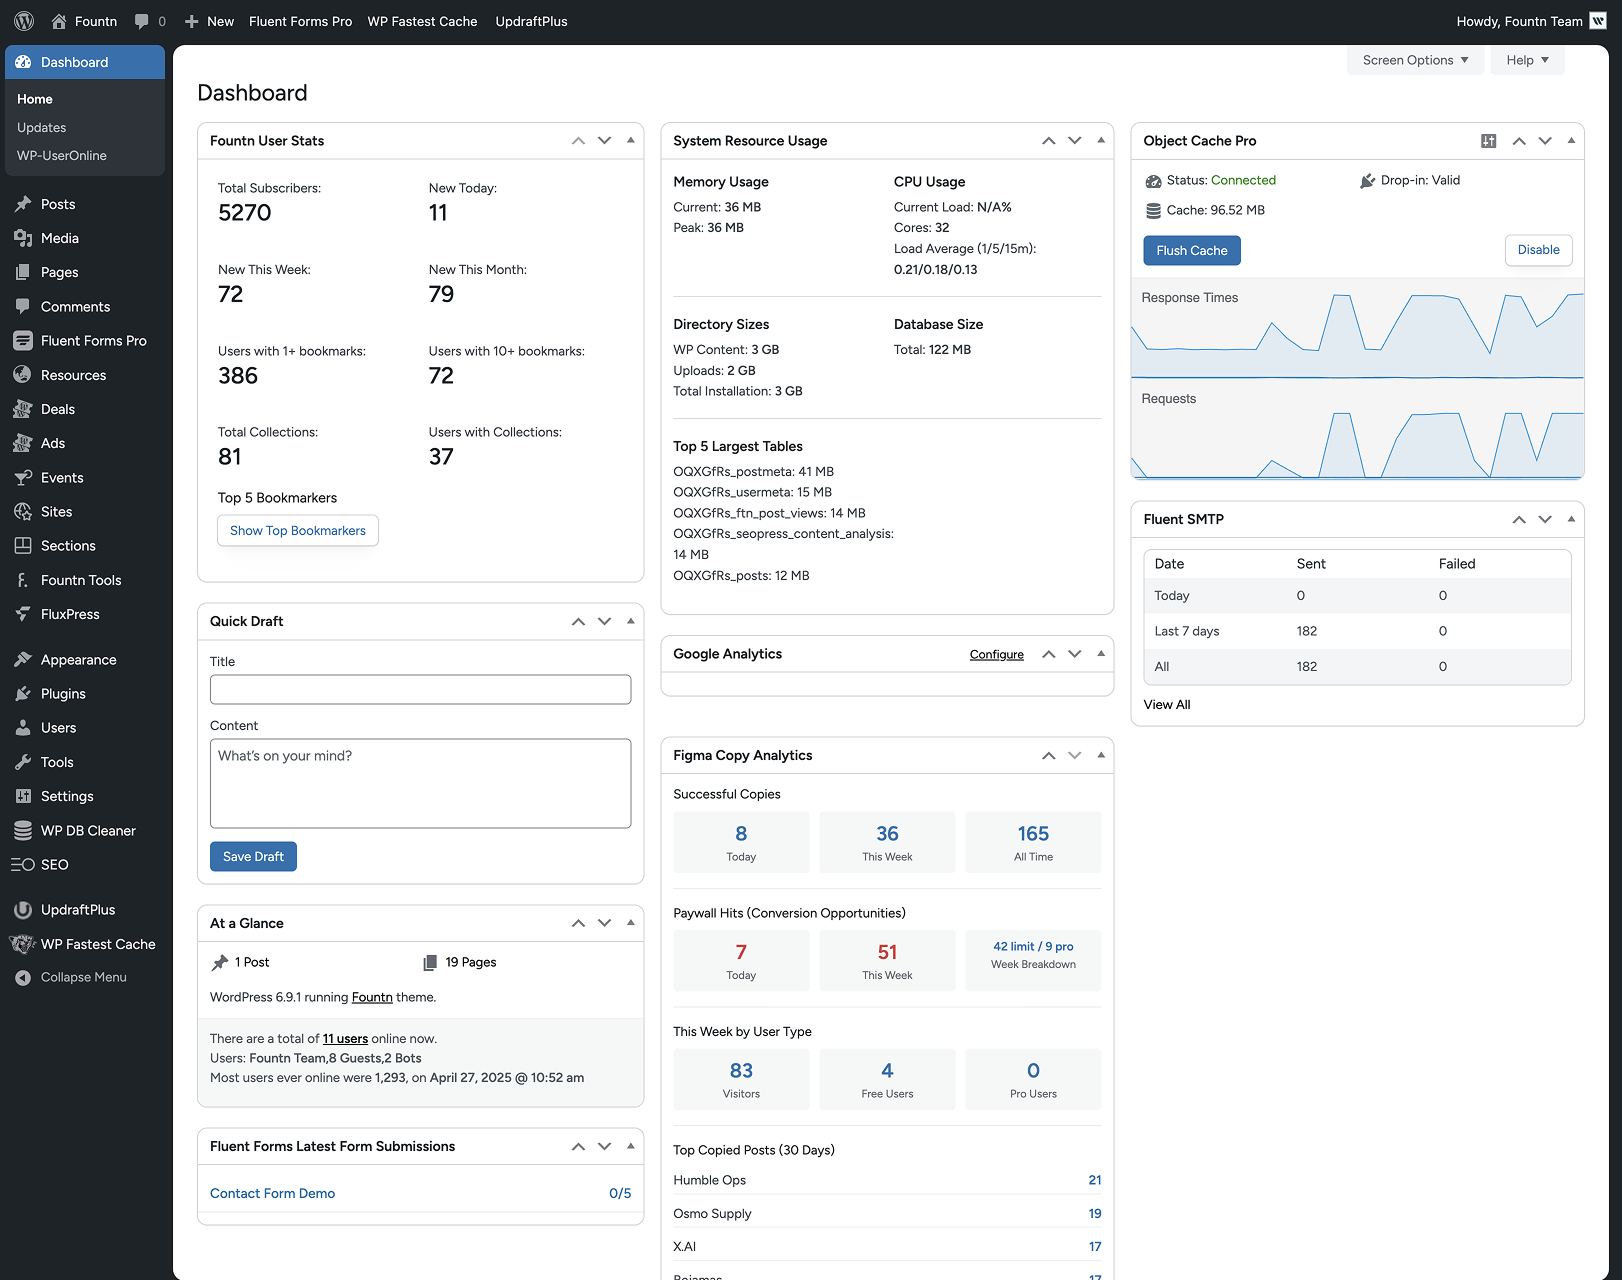
Task: Click the Flush Cache button
Action: (1191, 251)
